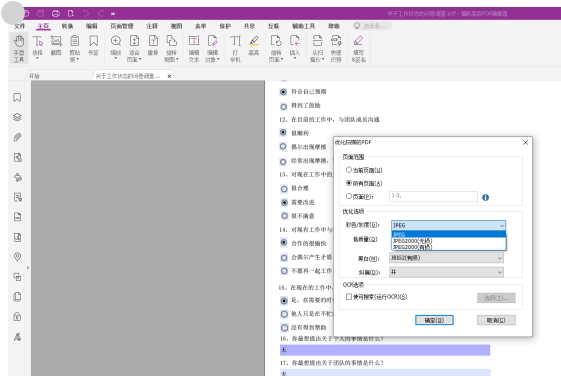Confirm with the OK (确定) button
The height and width of the screenshot is (376, 561).
(x=434, y=320)
